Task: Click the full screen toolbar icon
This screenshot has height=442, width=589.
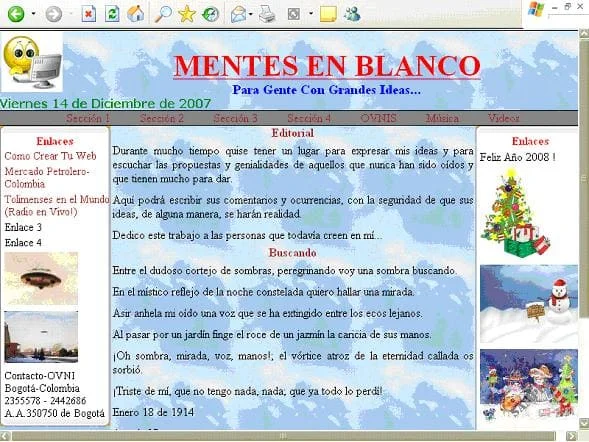Action: [x=294, y=14]
